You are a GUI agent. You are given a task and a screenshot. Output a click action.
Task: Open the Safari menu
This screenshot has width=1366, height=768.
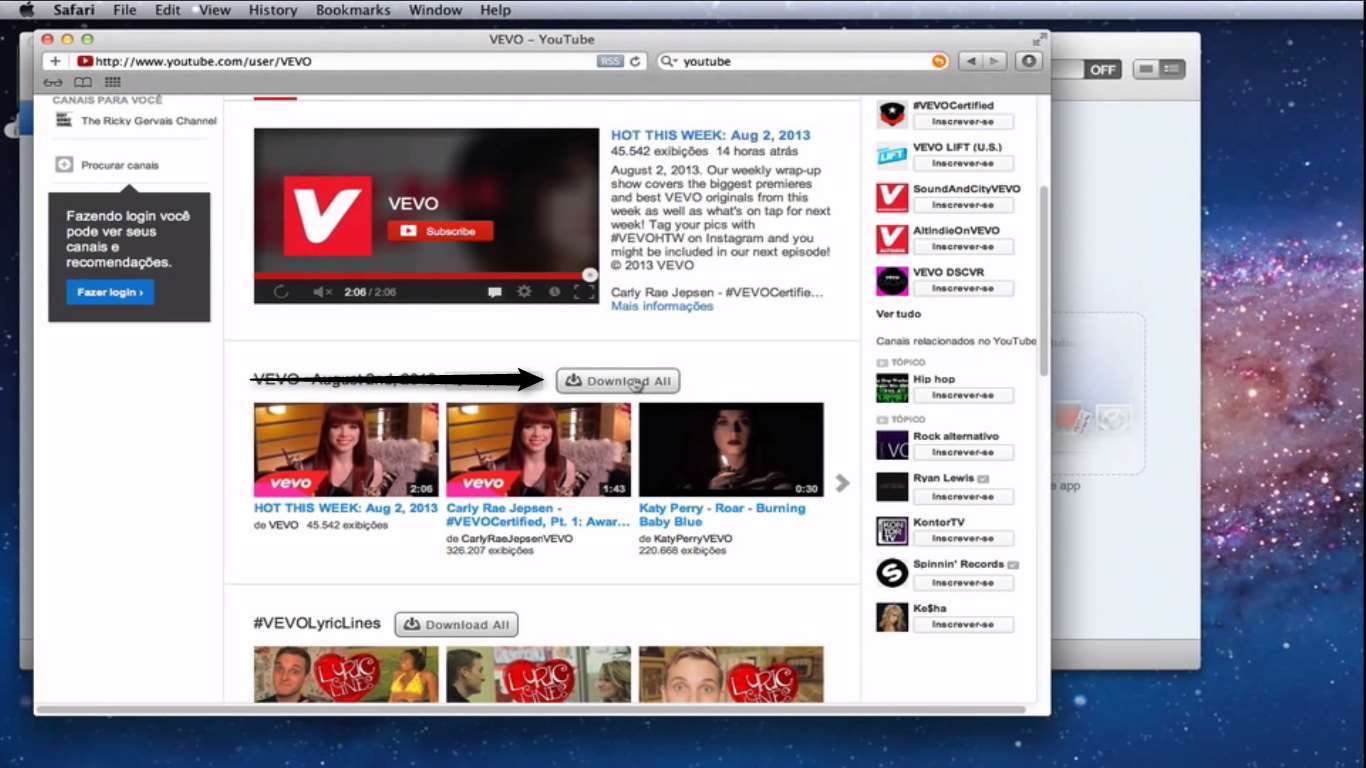click(74, 10)
